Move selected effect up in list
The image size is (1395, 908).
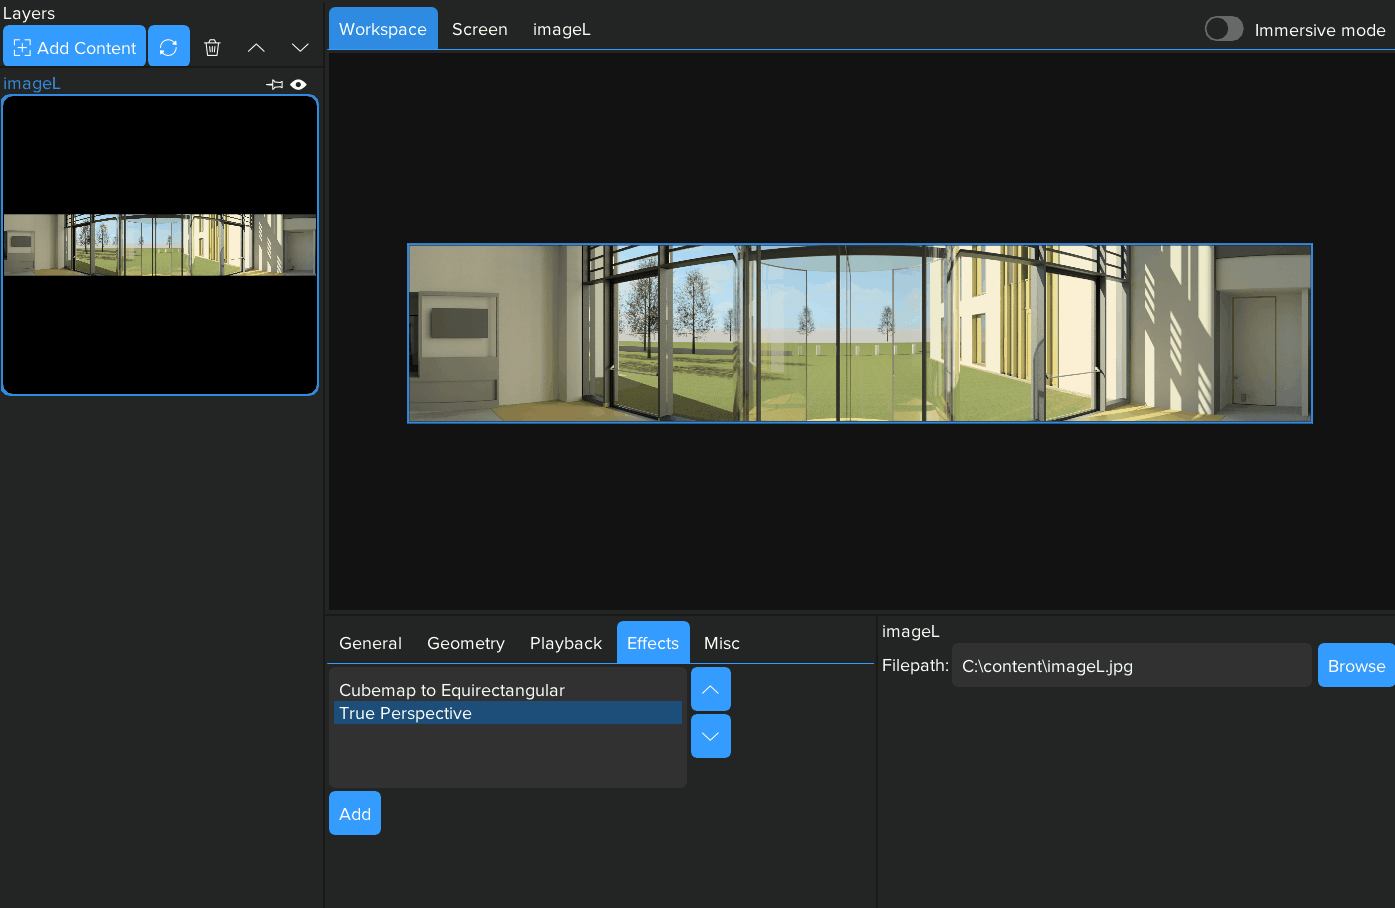point(710,689)
